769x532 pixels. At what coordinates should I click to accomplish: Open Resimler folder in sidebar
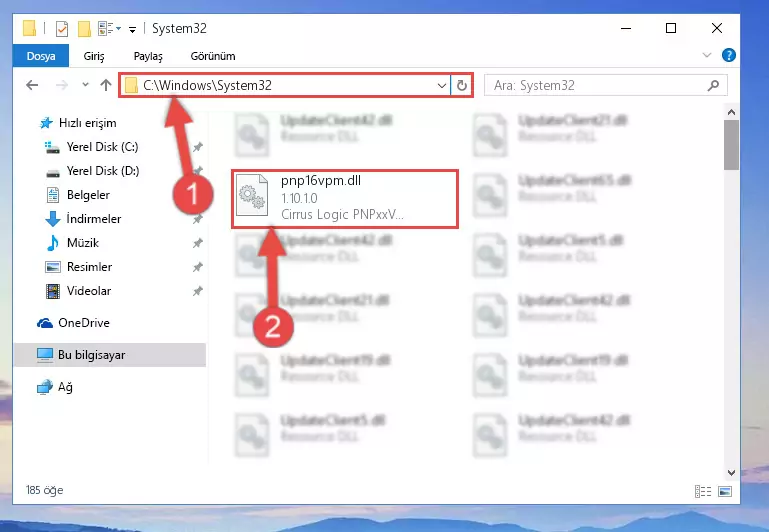pyautogui.click(x=89, y=267)
